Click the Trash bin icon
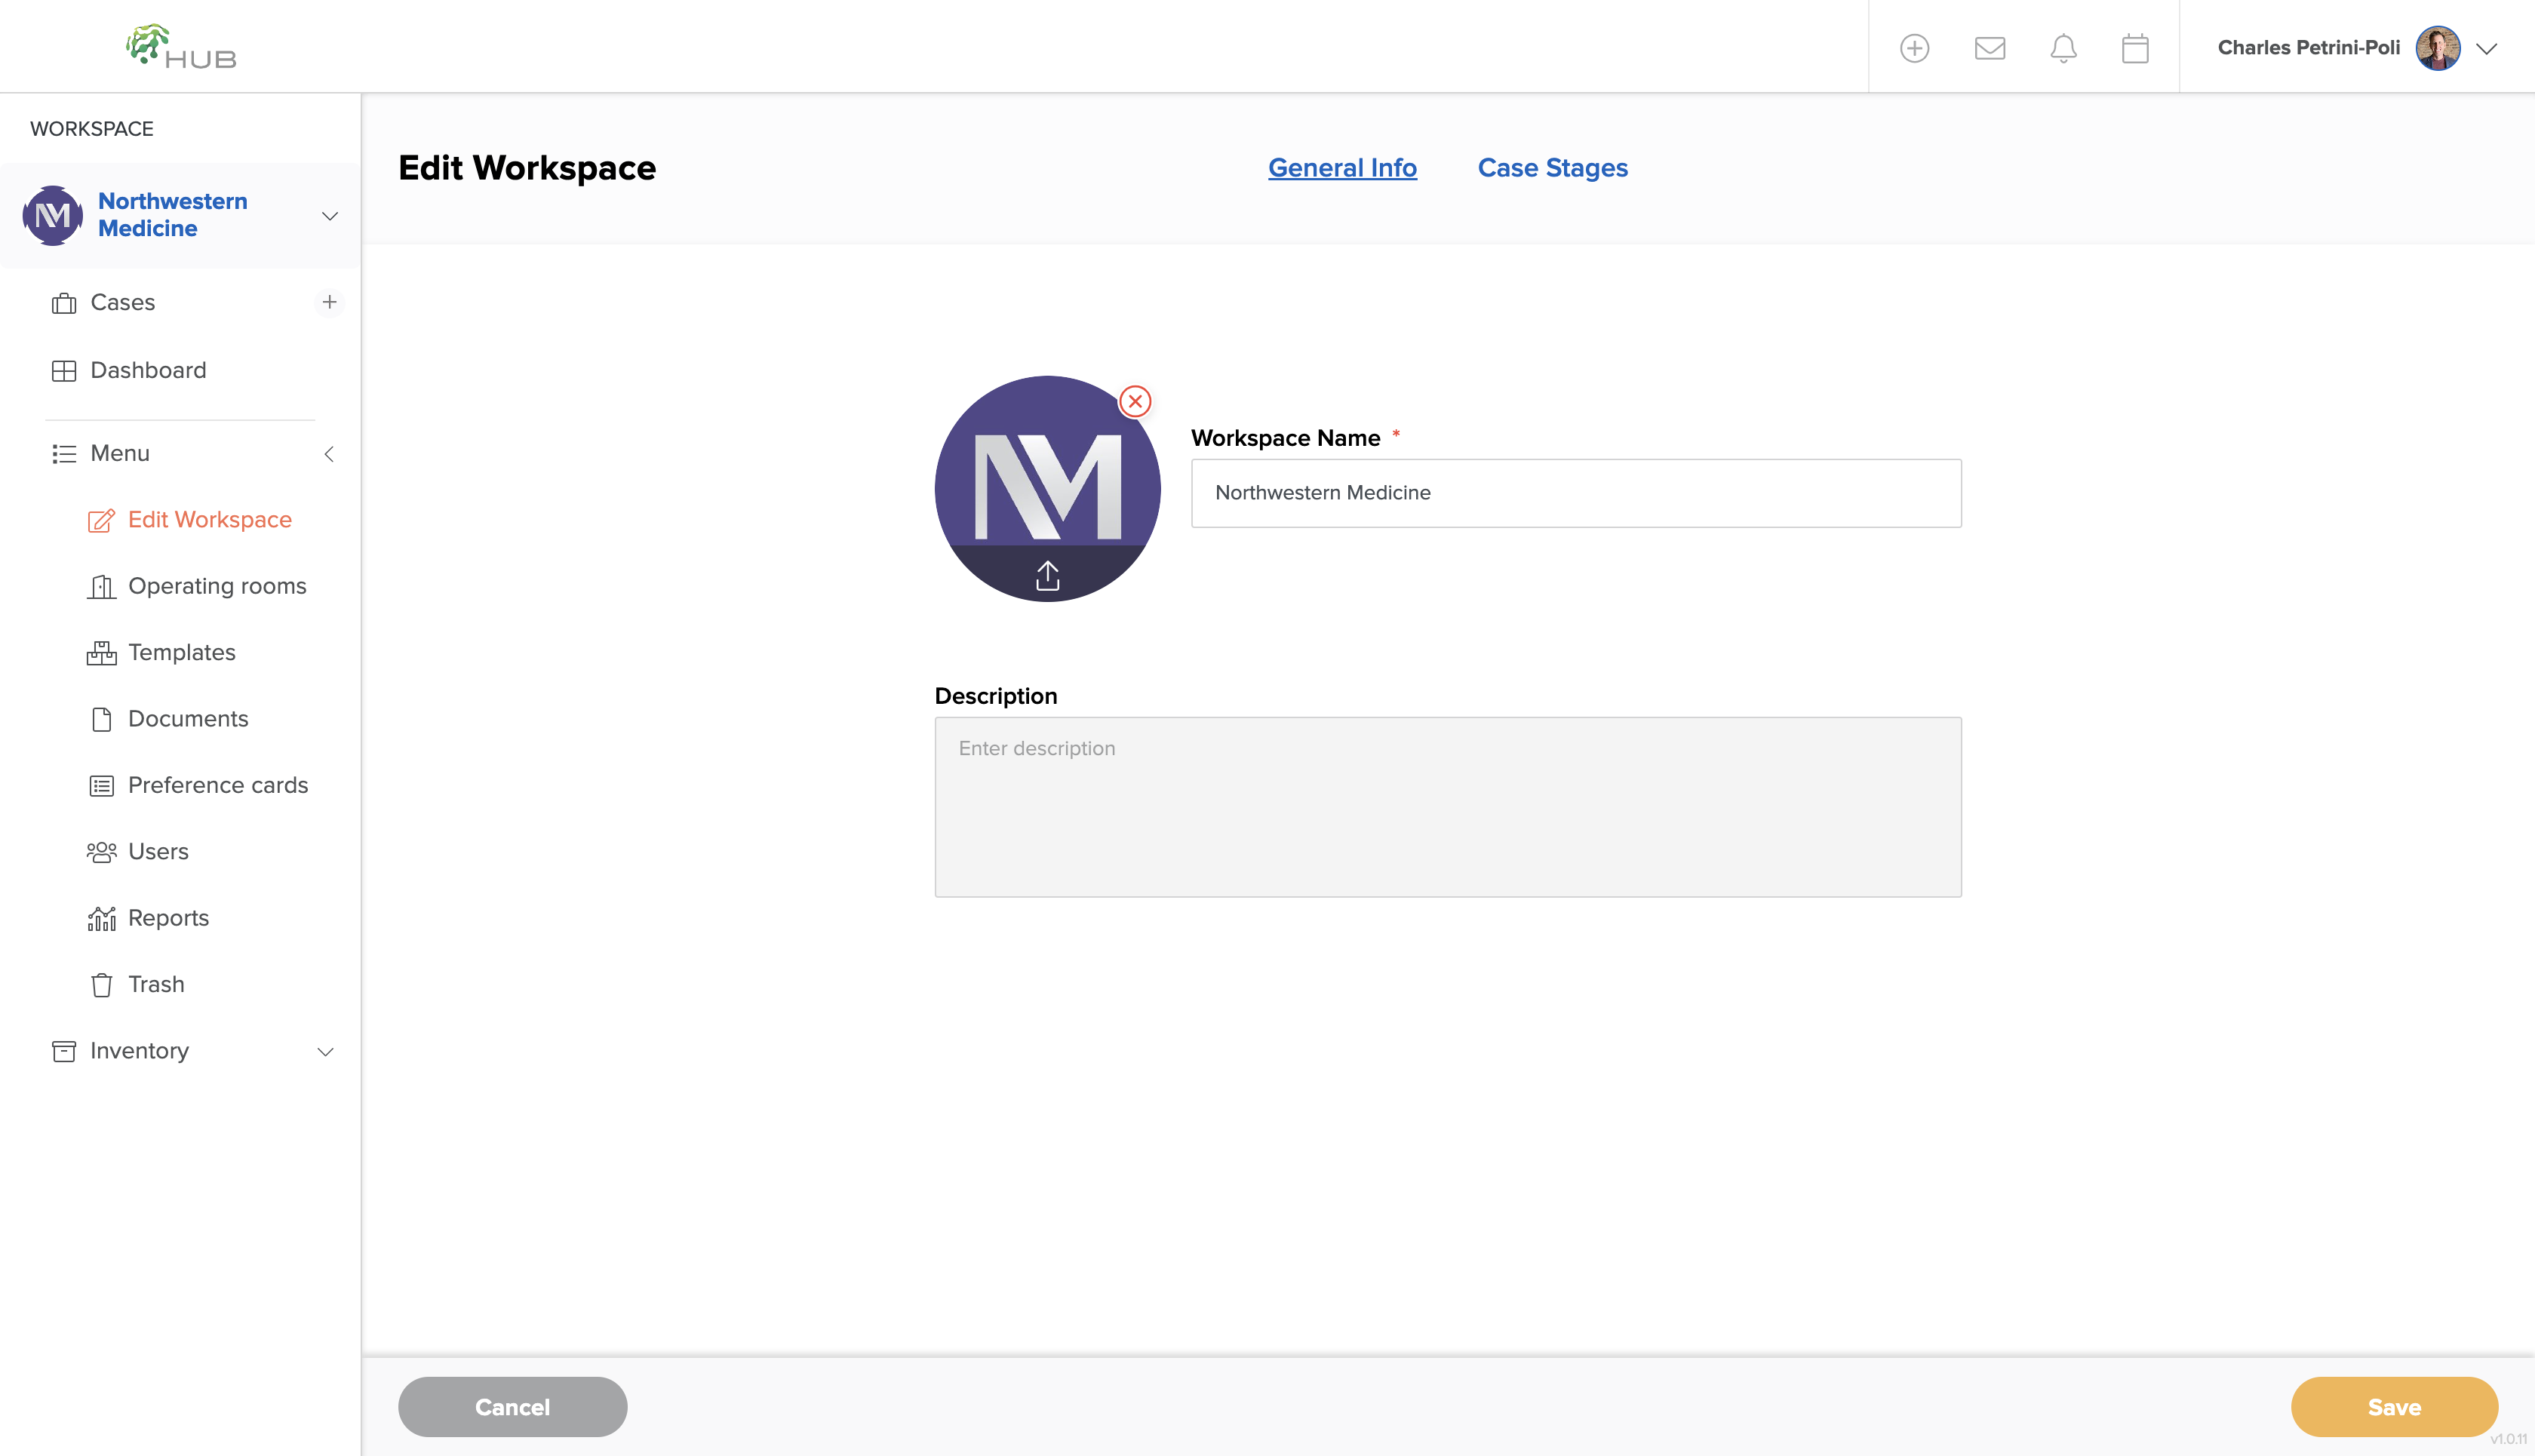Screen dimensions: 2535x1456 [x=101, y=985]
